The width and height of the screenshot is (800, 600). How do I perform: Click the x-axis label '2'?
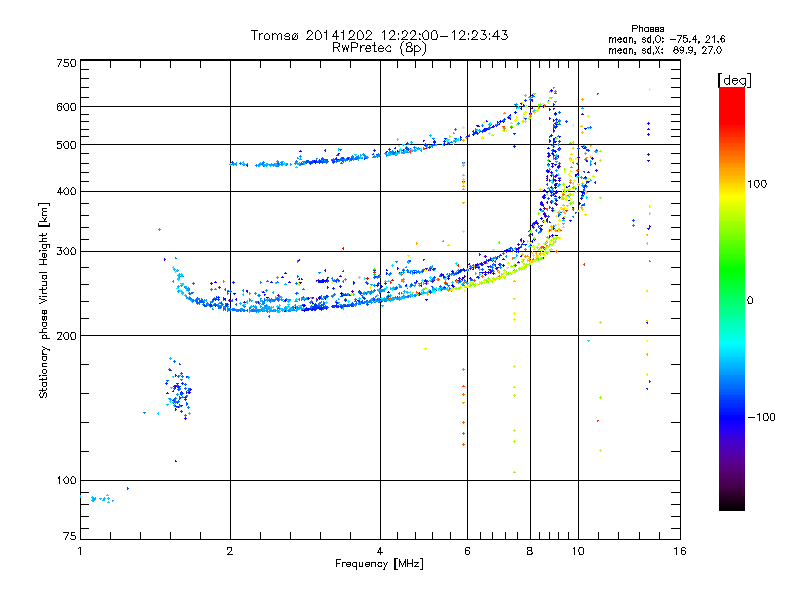(x=230, y=551)
